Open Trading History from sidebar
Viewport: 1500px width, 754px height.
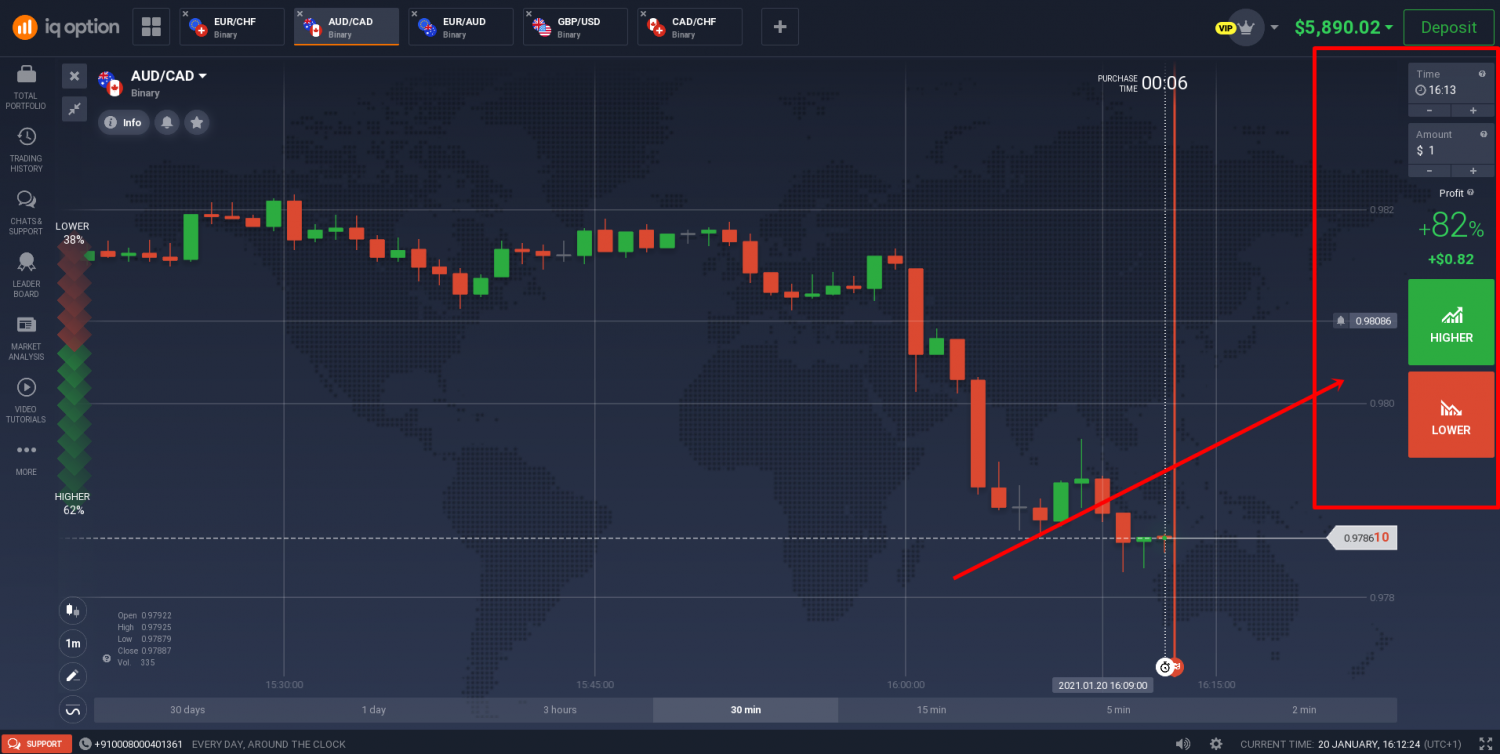point(27,137)
